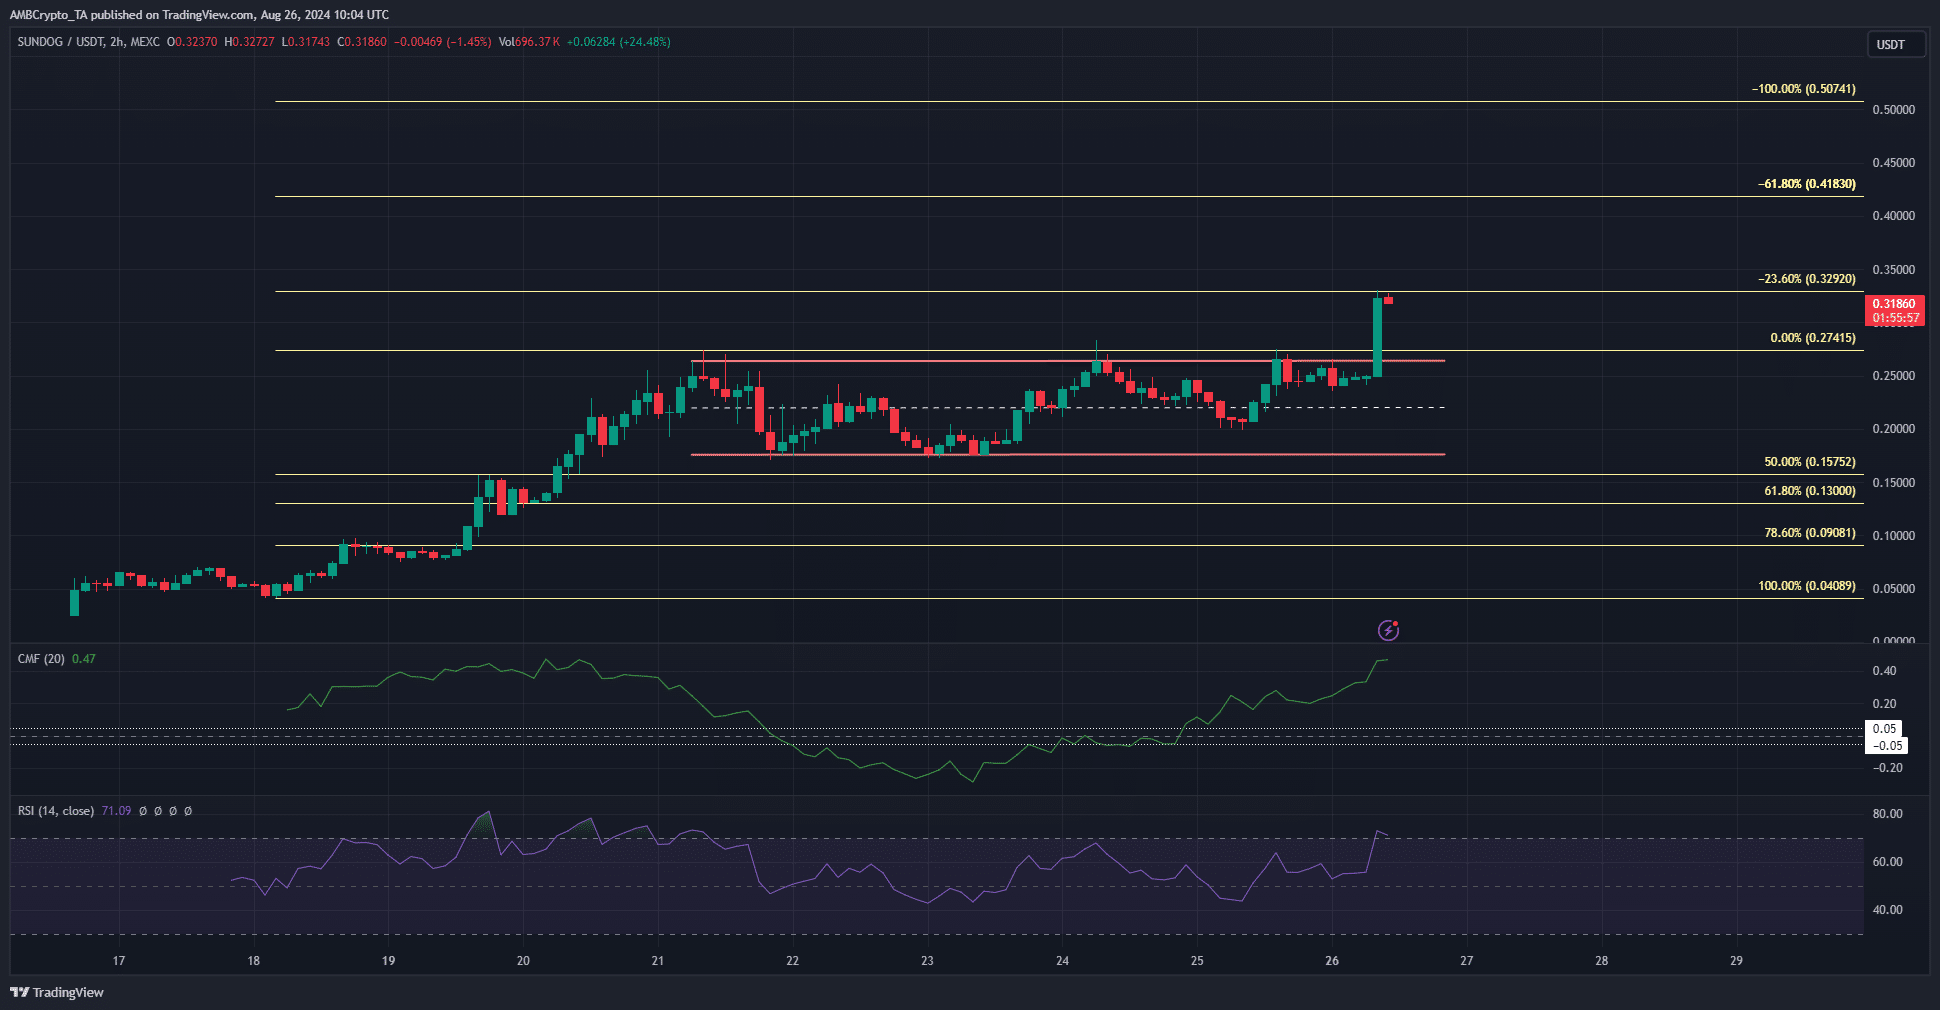The width and height of the screenshot is (1940, 1010).
Task: Click the purple lightning event icon
Action: 1388,630
